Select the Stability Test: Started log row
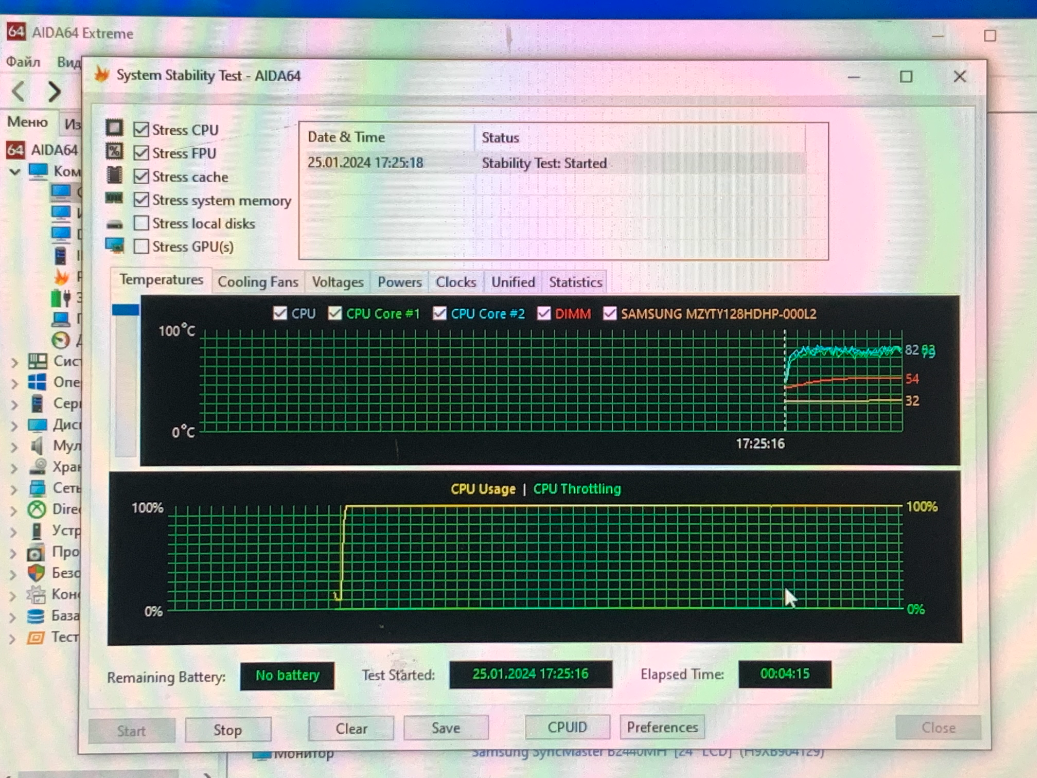This screenshot has width=1037, height=778. coord(556,163)
